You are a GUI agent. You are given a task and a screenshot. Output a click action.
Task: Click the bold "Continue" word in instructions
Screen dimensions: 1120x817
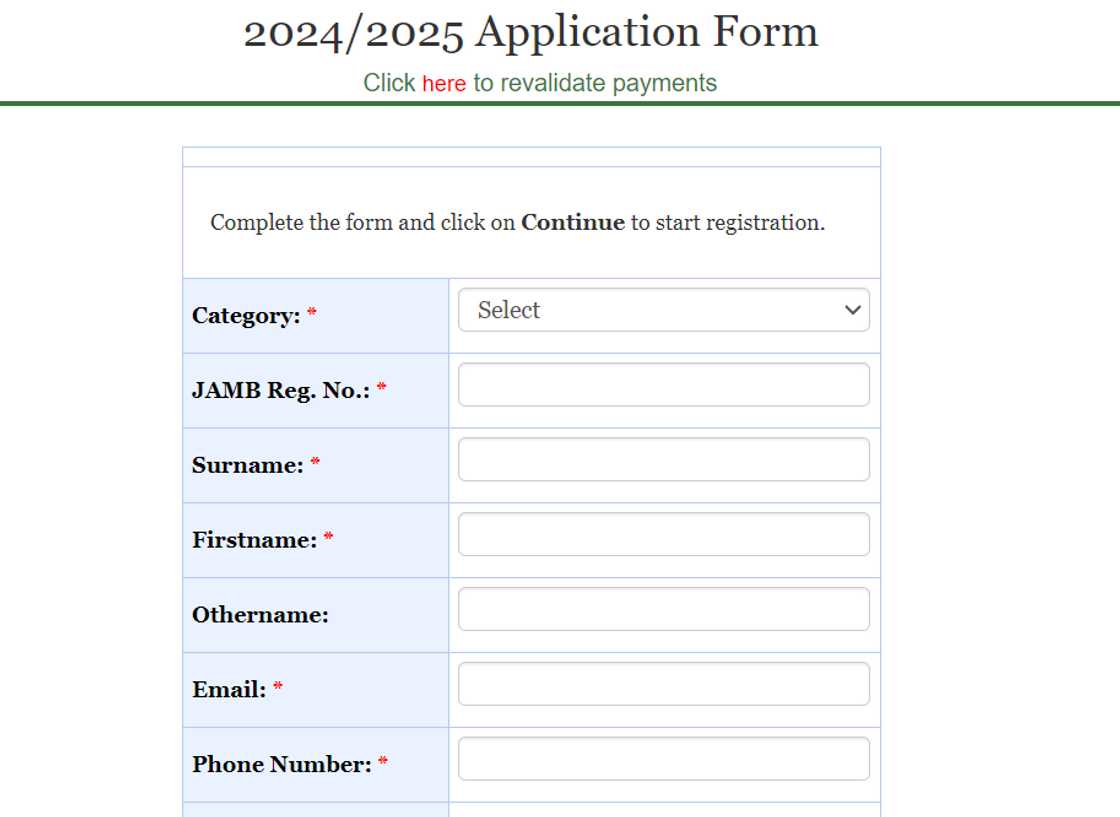tap(573, 223)
